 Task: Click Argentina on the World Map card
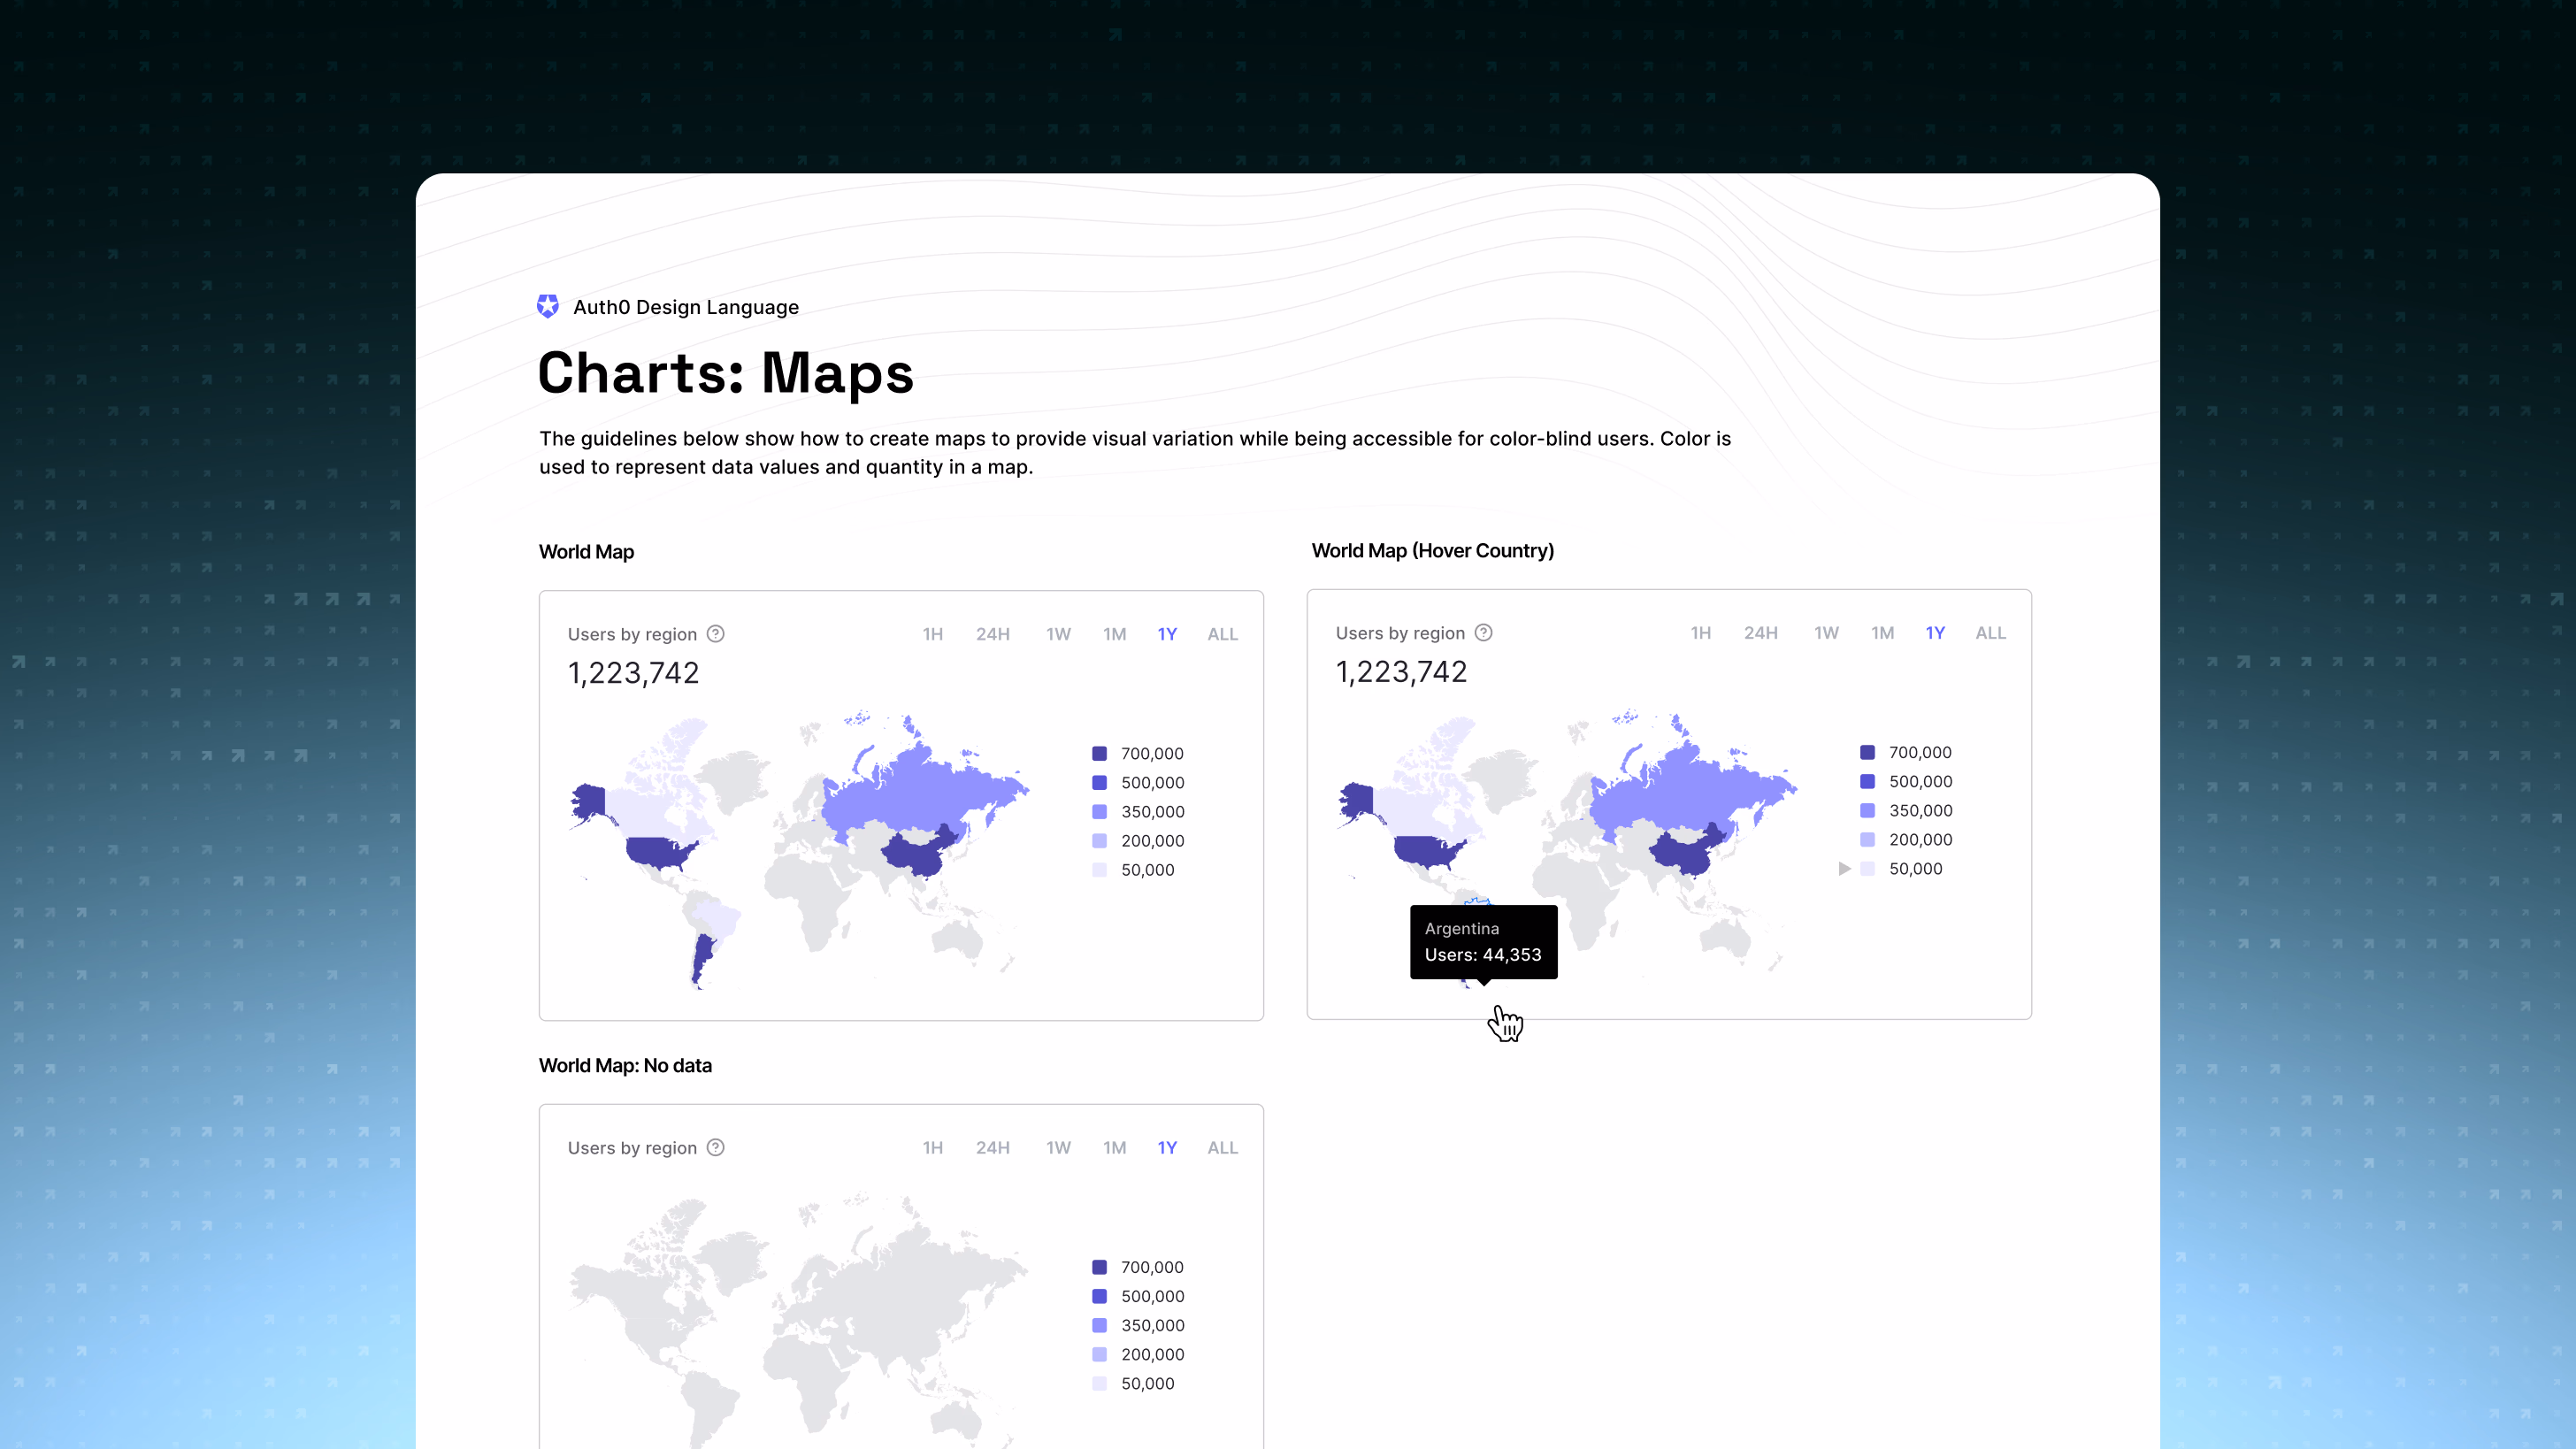point(703,958)
